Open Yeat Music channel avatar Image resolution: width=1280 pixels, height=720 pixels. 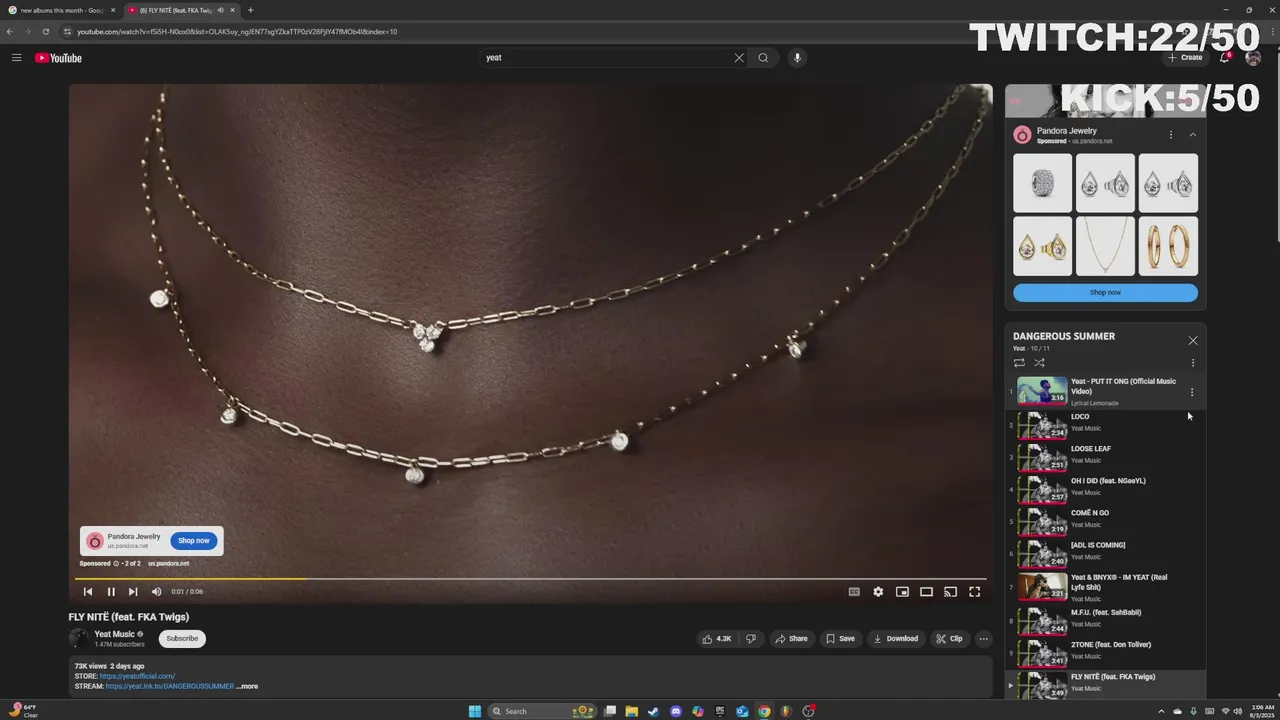click(x=78, y=638)
